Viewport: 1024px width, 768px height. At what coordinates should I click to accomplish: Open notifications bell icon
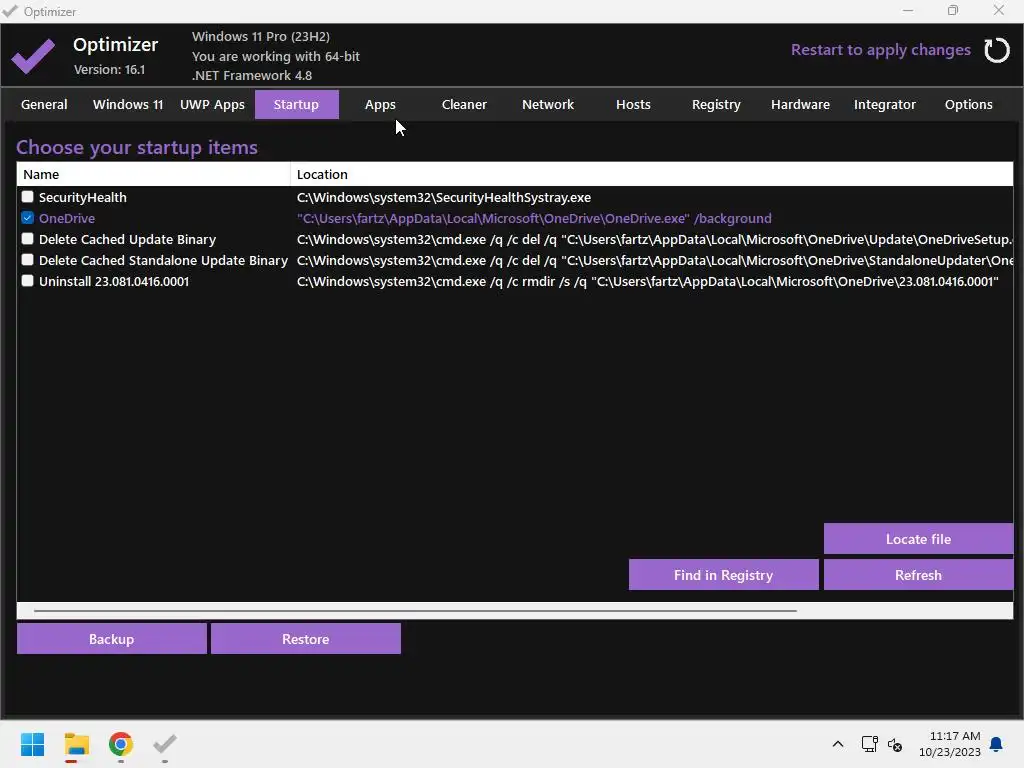tap(996, 744)
